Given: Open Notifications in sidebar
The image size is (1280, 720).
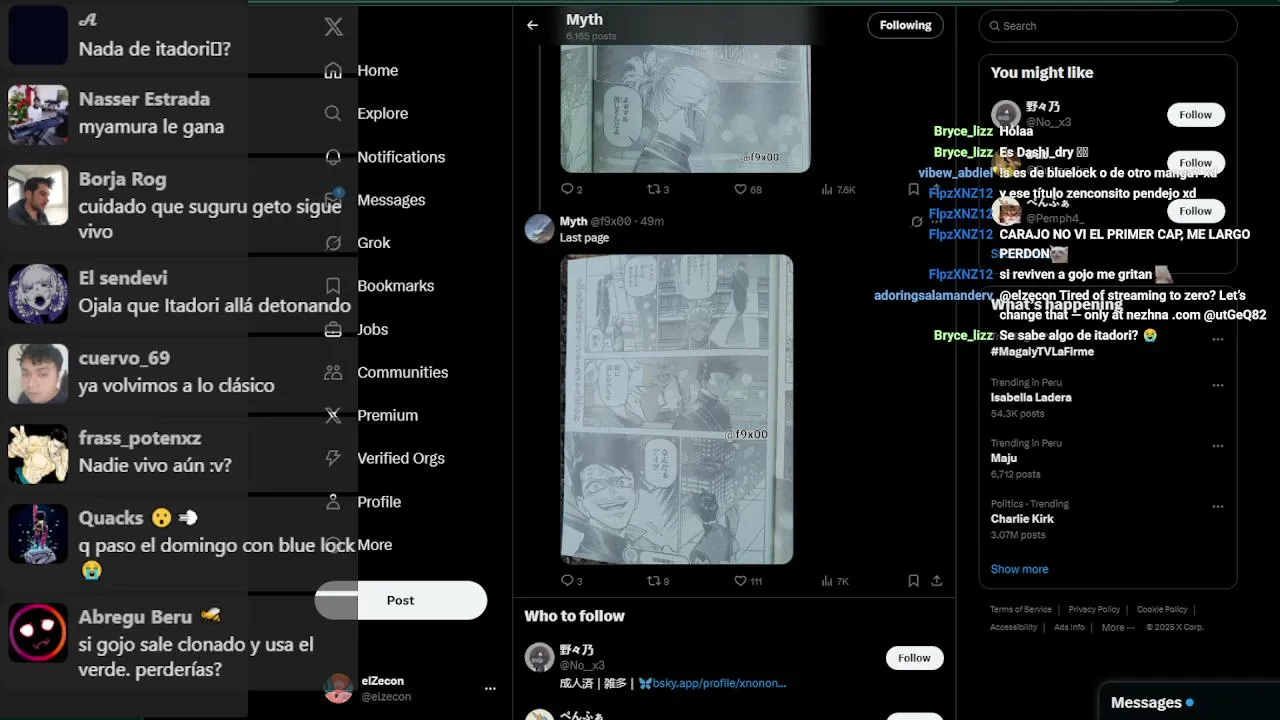Looking at the screenshot, I should coord(400,157).
